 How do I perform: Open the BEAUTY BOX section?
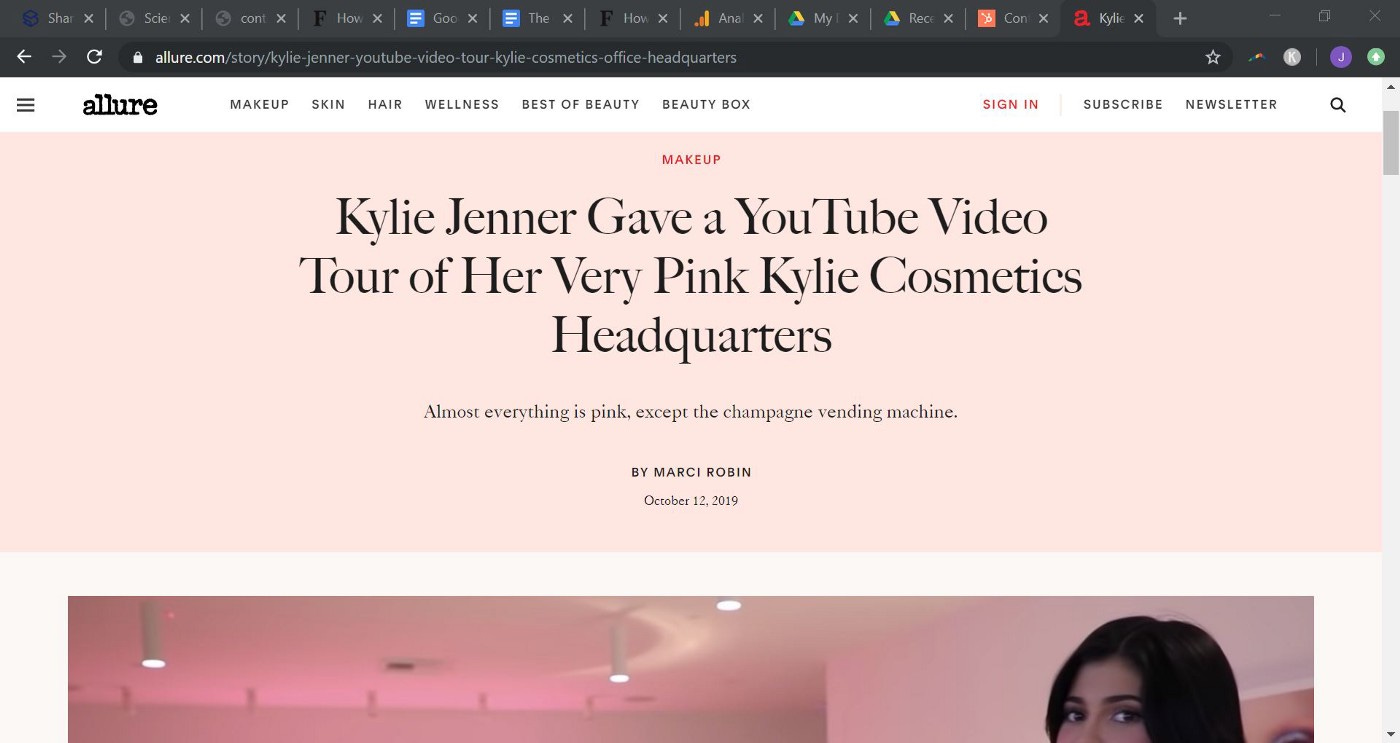(x=706, y=104)
